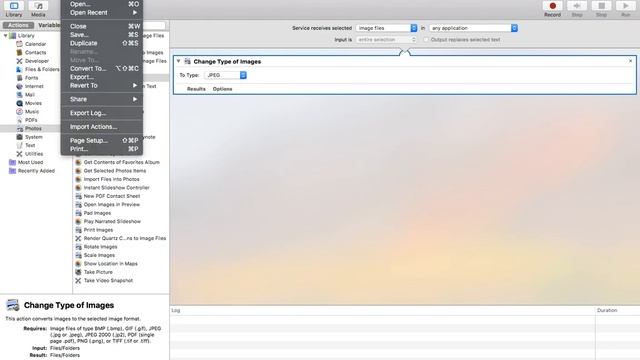640x360 pixels.
Task: Click the Media toolbar icon
Action: coord(38,6)
